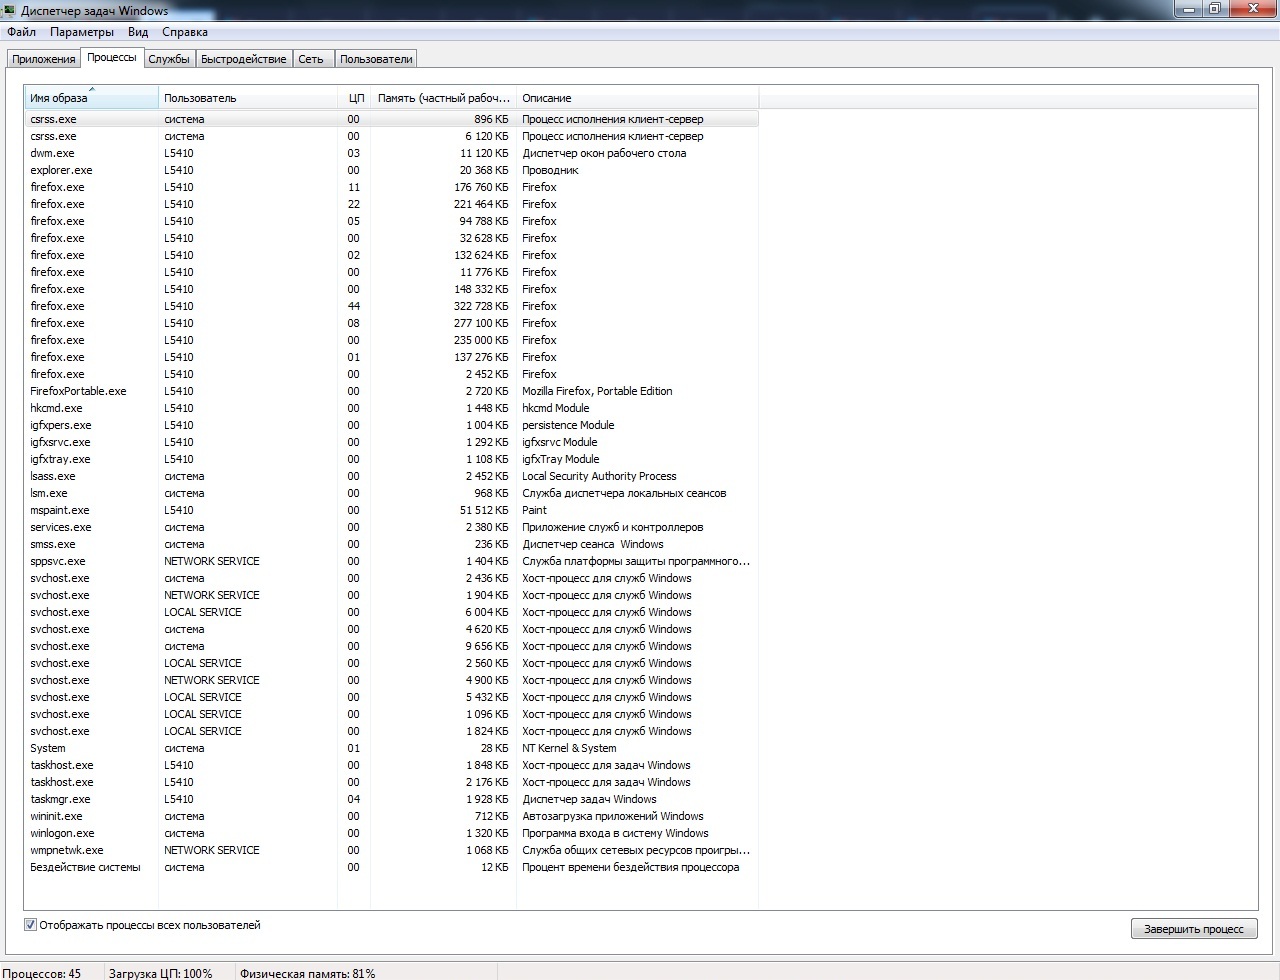Click the Завершить процесс button

tap(1194, 929)
